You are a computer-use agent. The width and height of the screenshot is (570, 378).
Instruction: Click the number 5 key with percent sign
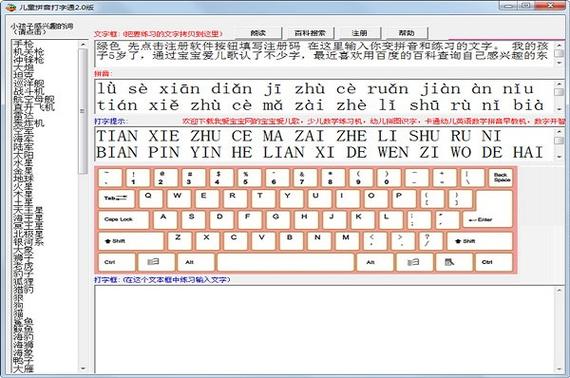tap(249, 178)
